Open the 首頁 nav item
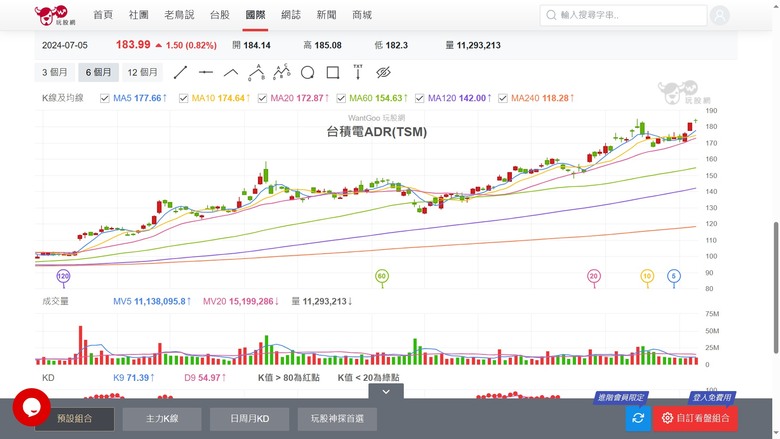 103,15
